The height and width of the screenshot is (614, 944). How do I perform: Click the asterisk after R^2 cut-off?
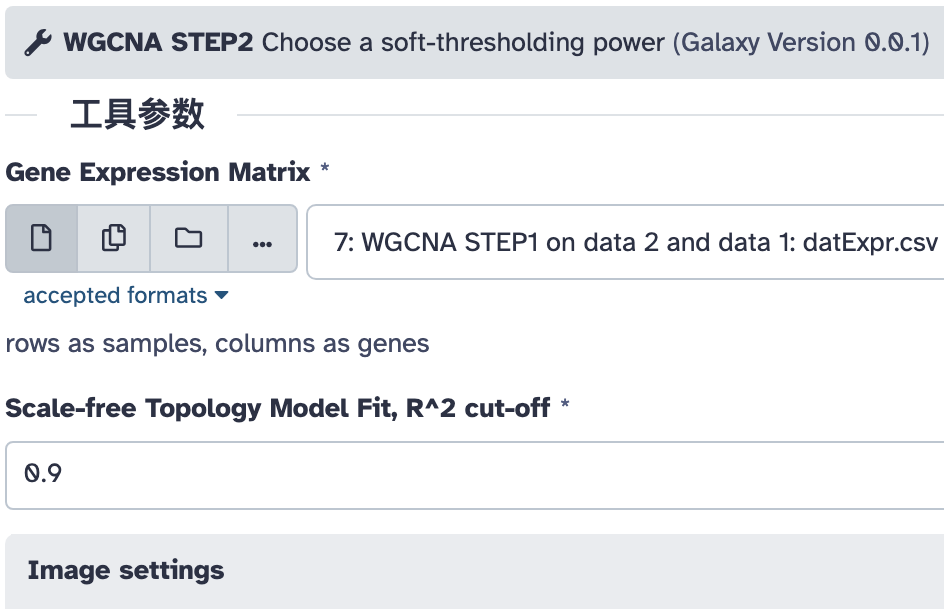pyautogui.click(x=565, y=407)
